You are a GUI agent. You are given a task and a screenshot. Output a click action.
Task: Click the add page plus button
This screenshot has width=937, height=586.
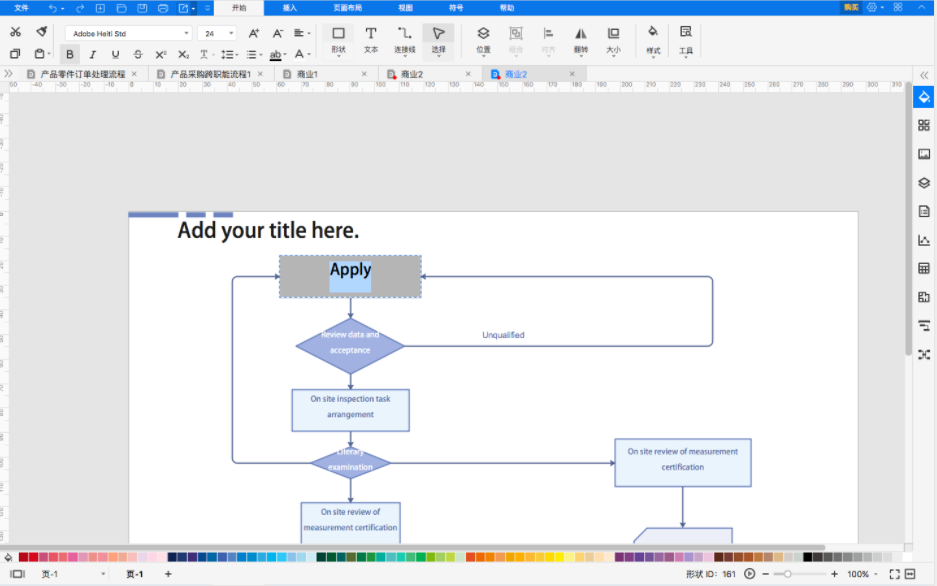[168, 574]
